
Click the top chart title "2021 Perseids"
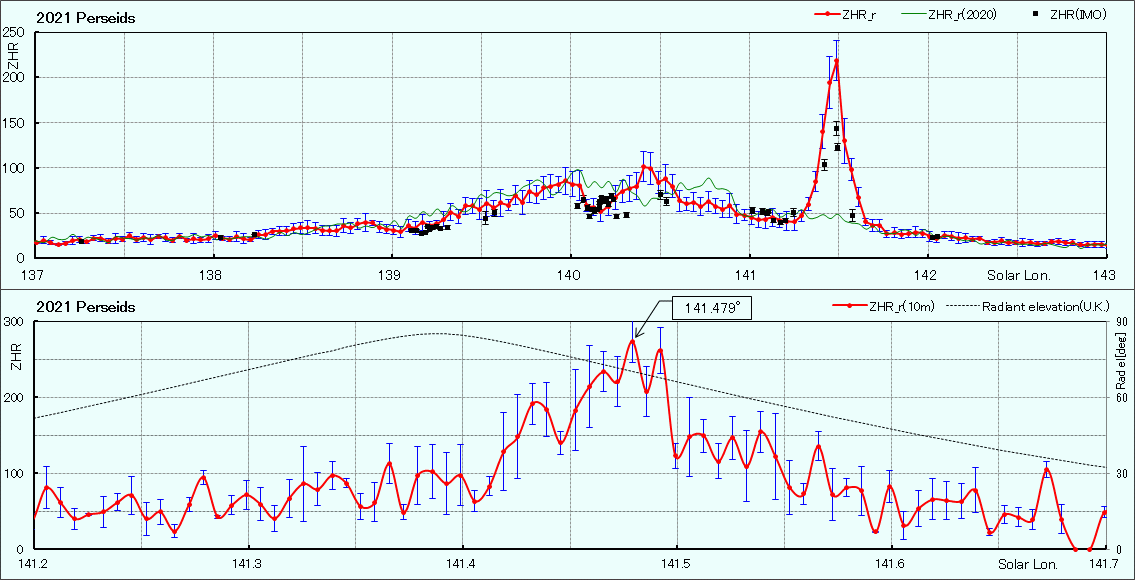click(x=86, y=18)
